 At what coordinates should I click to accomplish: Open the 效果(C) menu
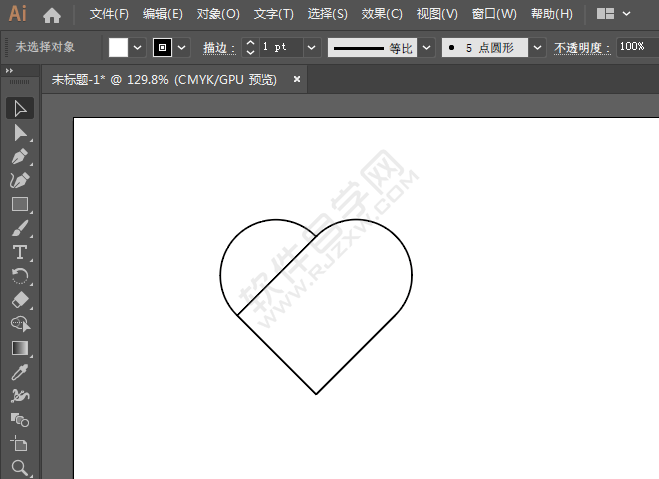[x=382, y=14]
